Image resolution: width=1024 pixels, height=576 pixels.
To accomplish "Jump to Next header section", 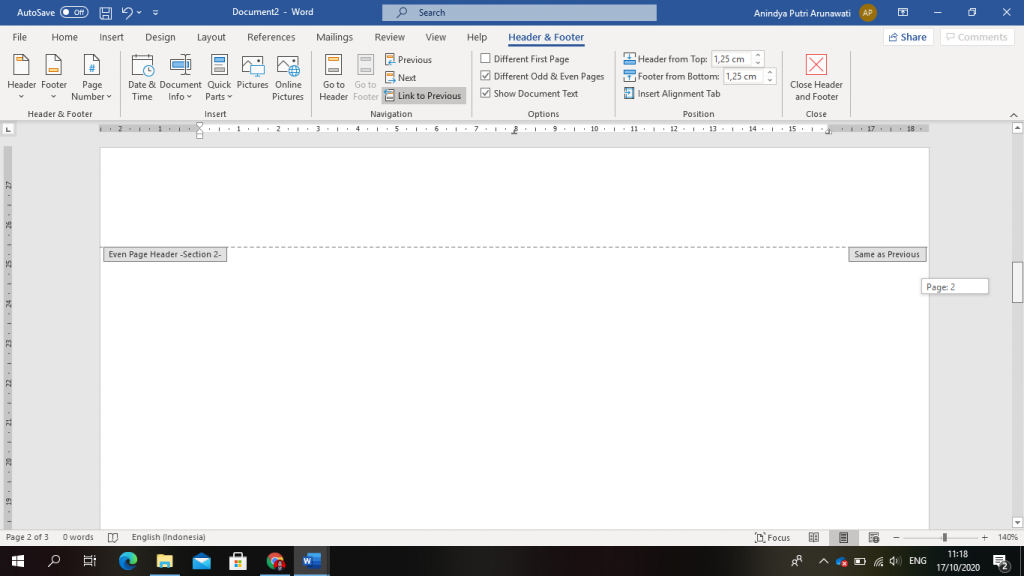I will 400,78.
